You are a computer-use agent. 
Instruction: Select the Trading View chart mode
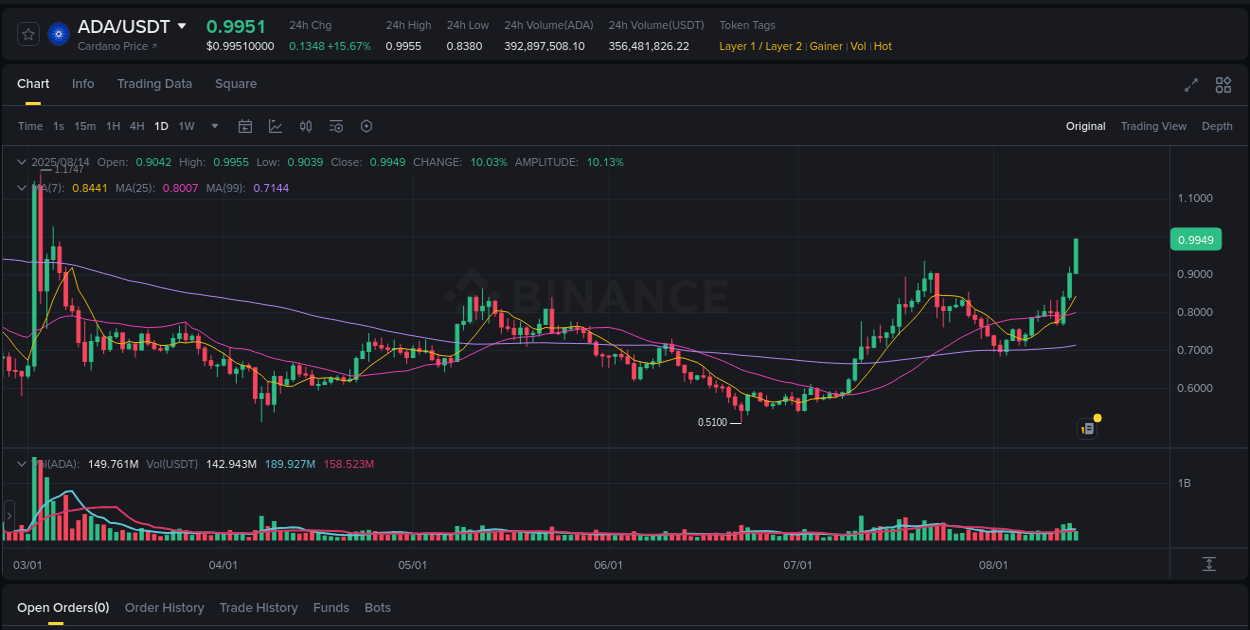(x=1153, y=126)
